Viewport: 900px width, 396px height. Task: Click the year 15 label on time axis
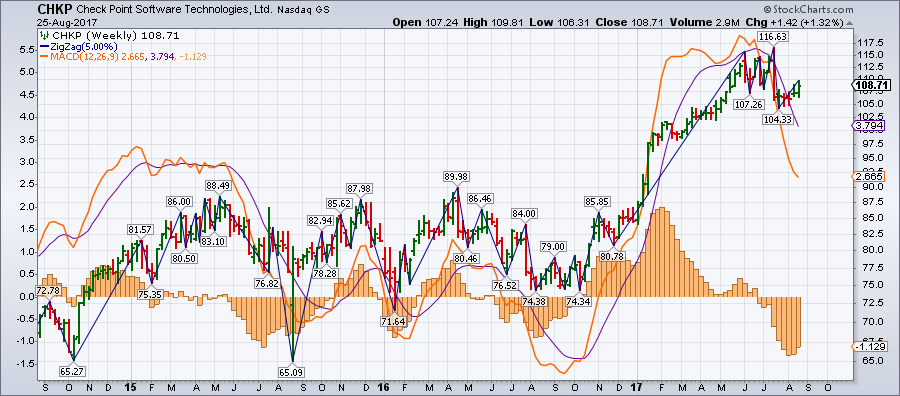pyautogui.click(x=130, y=389)
